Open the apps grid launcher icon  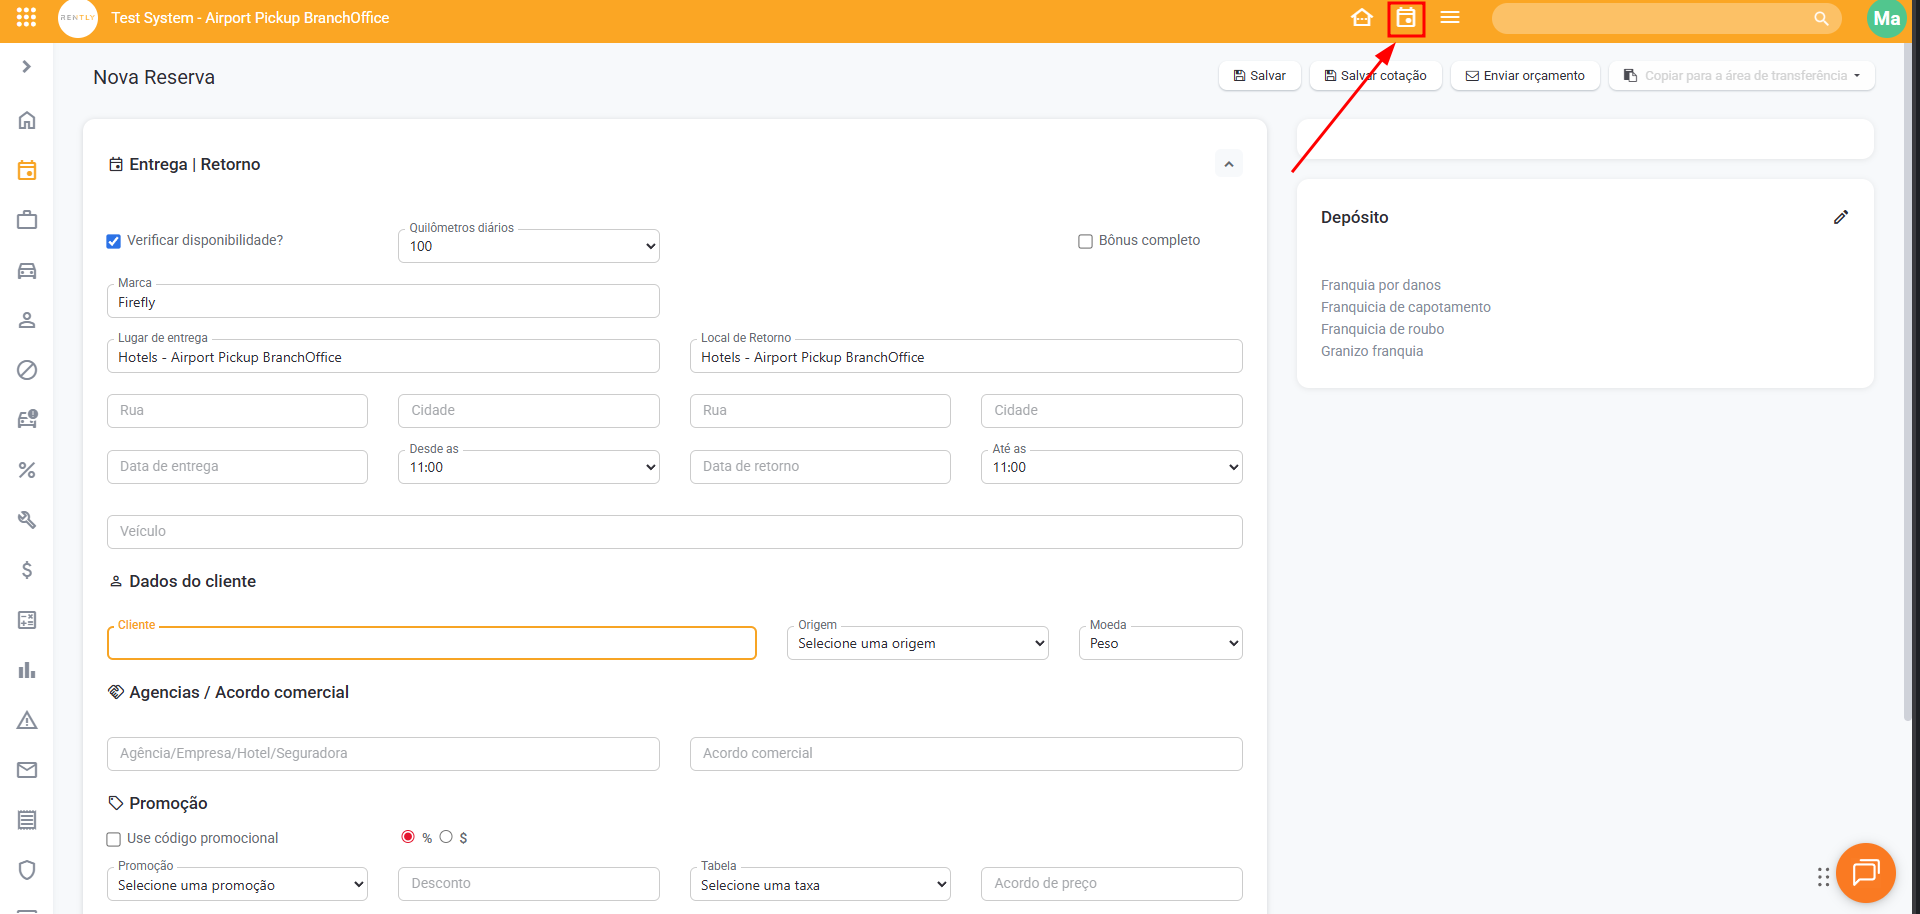tap(27, 18)
